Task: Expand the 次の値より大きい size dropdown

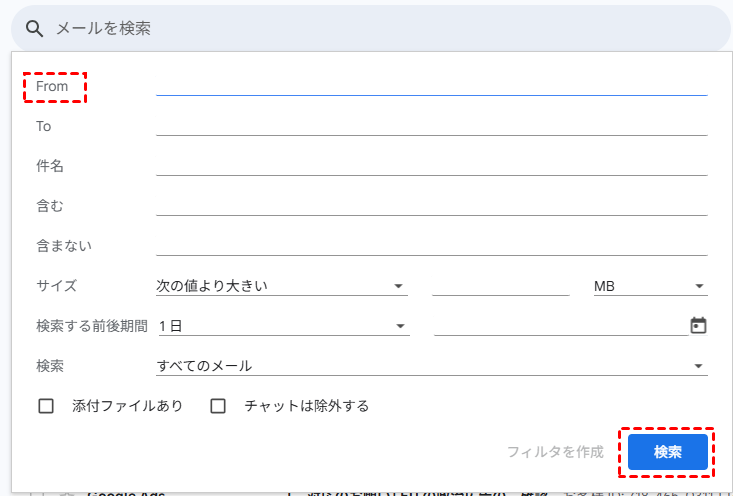Action: point(281,286)
